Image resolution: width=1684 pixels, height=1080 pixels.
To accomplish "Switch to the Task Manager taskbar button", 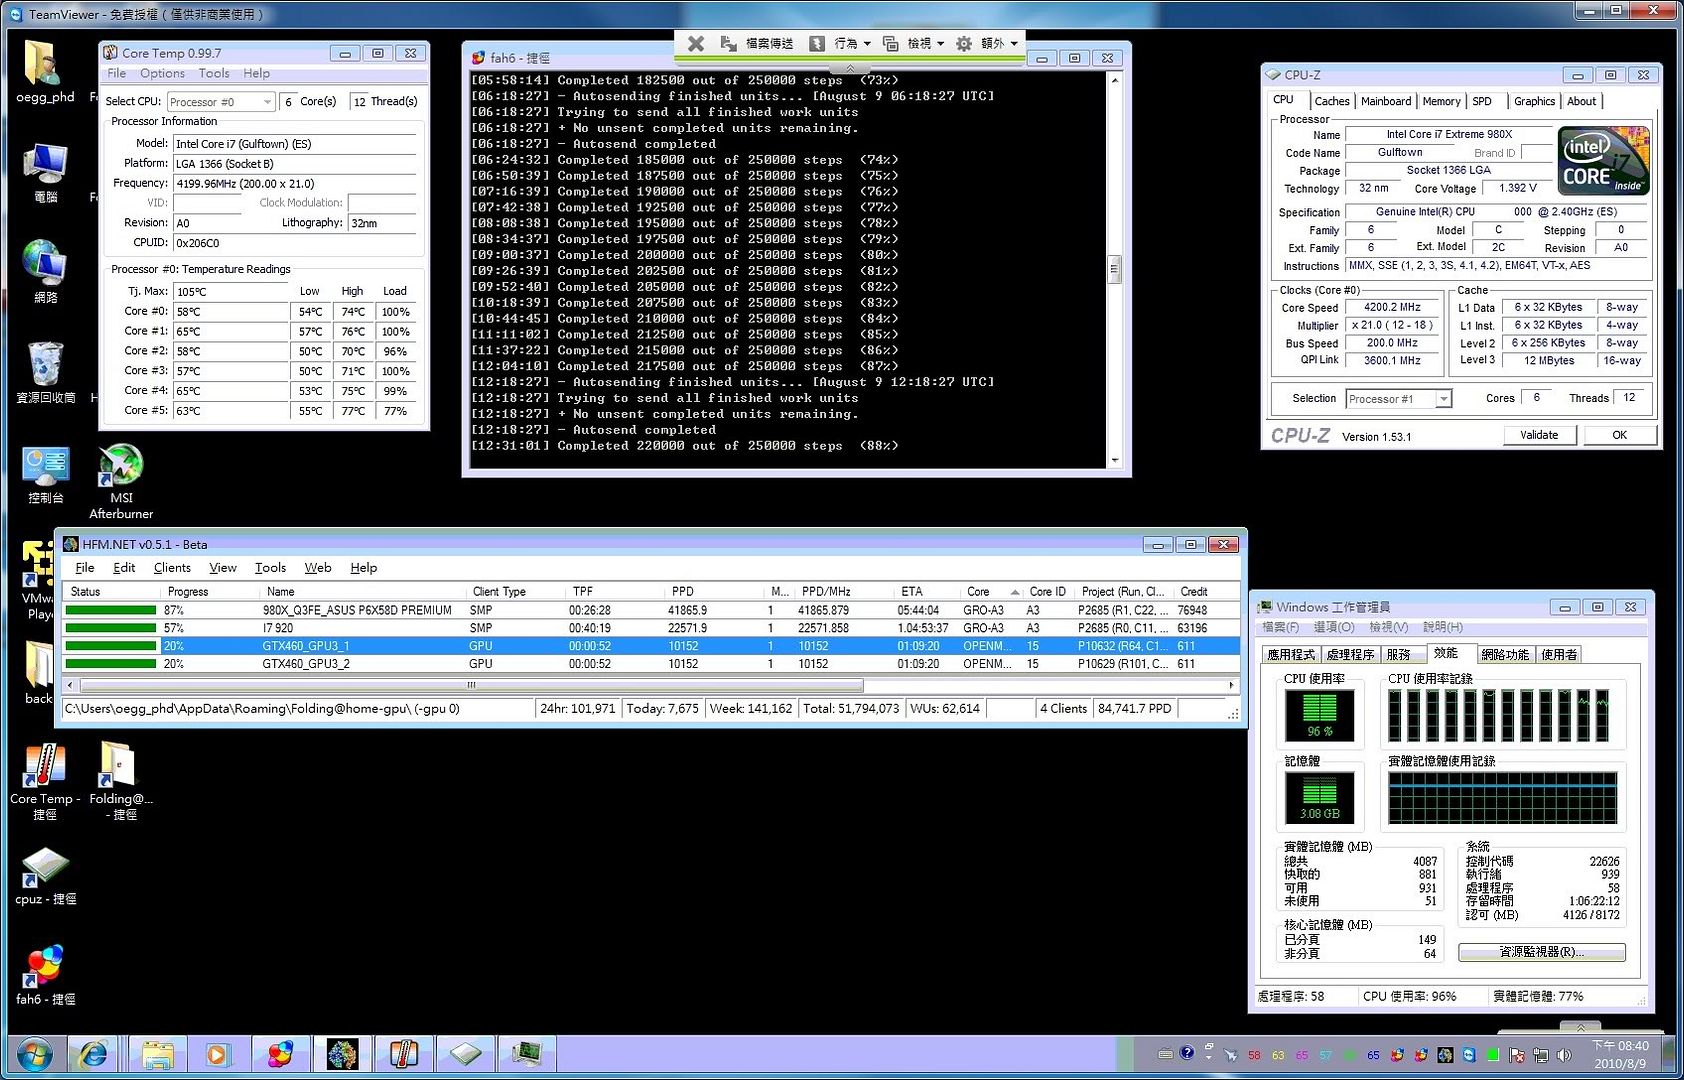I will (528, 1054).
